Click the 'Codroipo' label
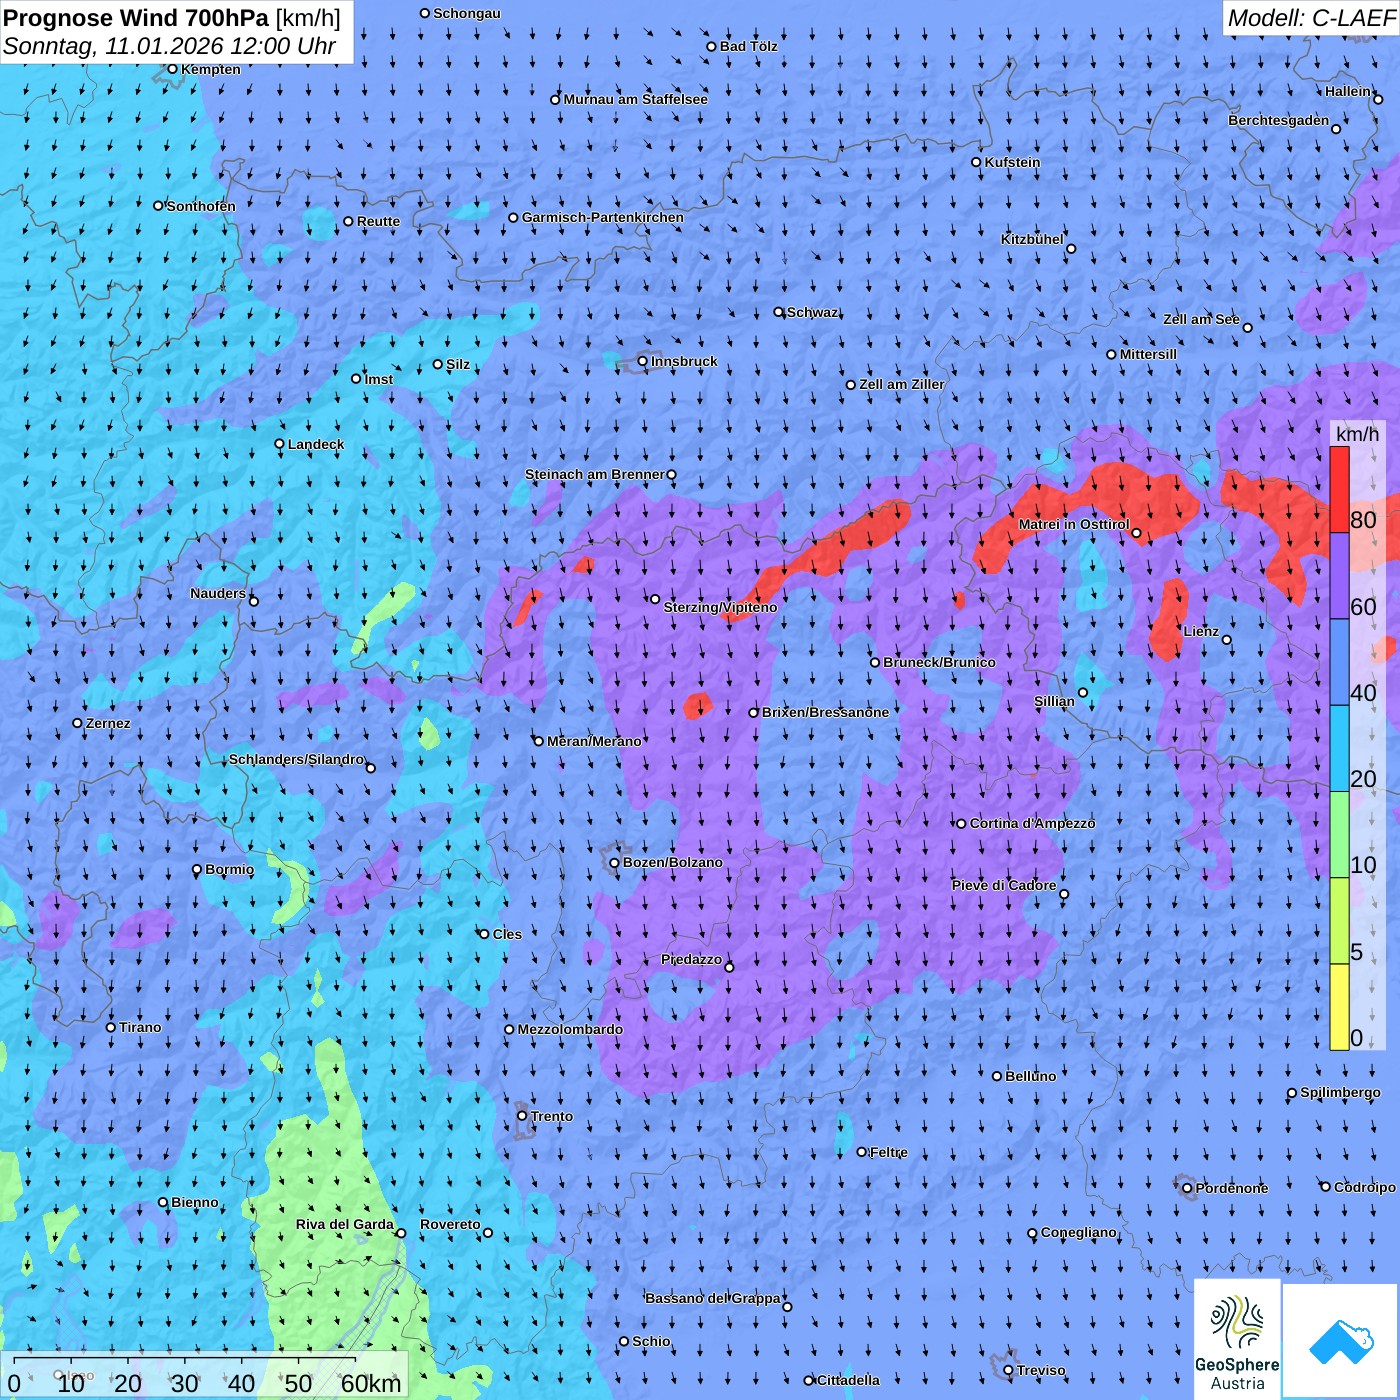 [x=1365, y=1187]
